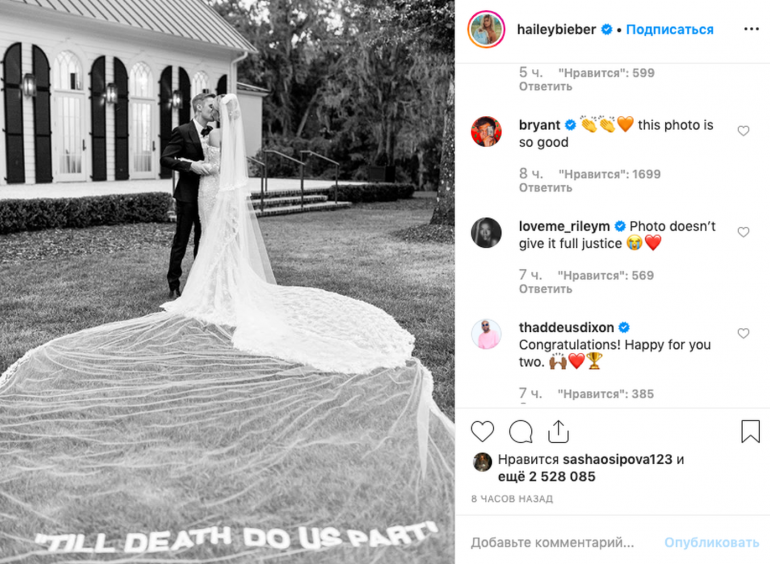
Task: Click Ответить under loveme_rileym's comment
Action: [546, 289]
